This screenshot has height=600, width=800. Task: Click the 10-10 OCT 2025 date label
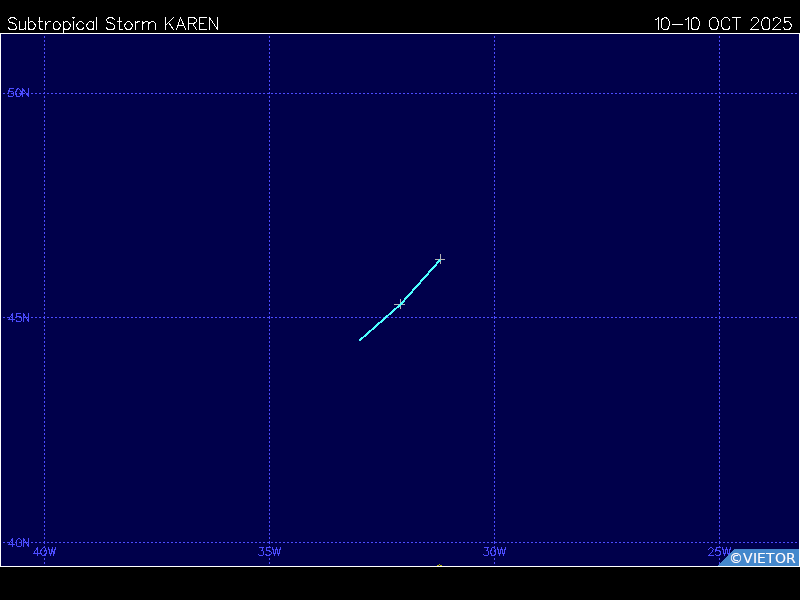723,24
